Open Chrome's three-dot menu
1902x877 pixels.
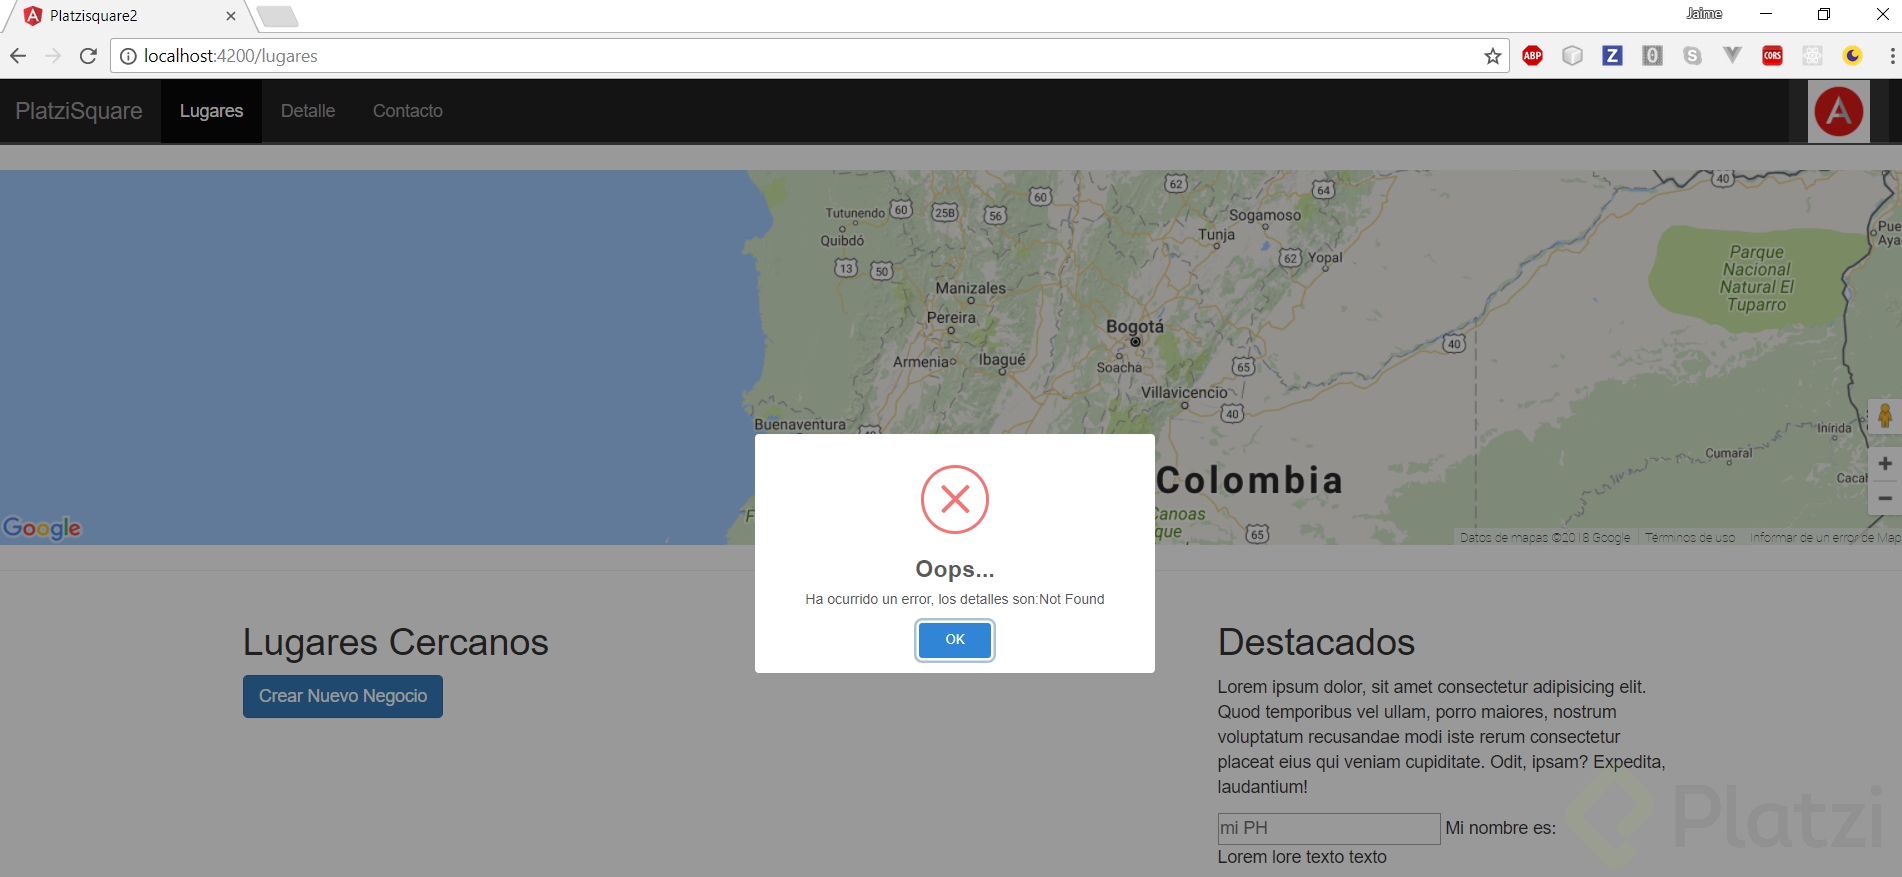1892,56
